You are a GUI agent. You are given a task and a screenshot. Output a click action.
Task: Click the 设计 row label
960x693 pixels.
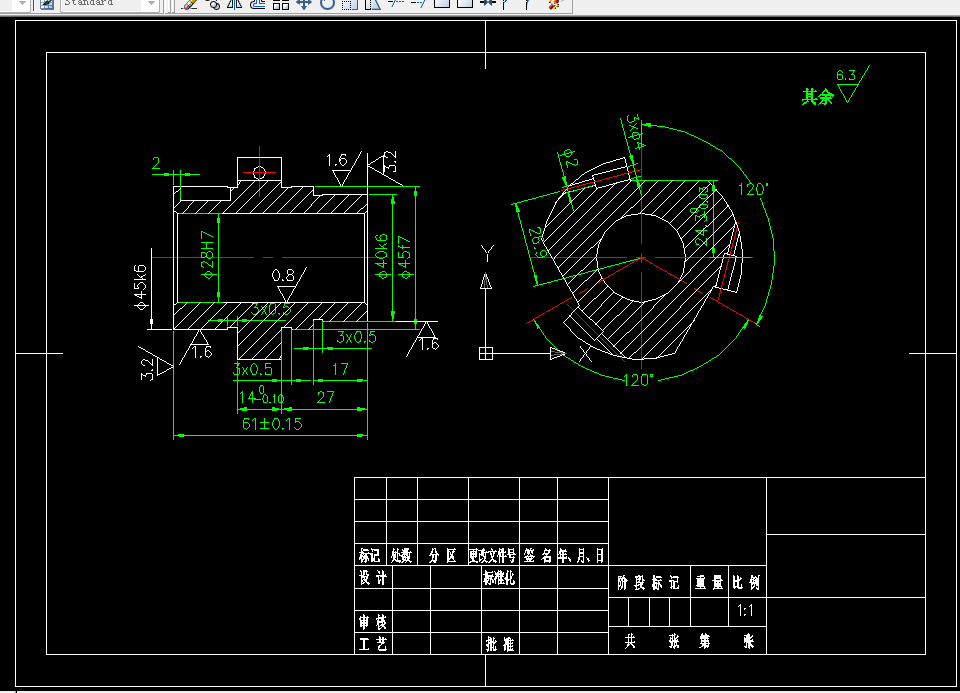[x=373, y=577]
